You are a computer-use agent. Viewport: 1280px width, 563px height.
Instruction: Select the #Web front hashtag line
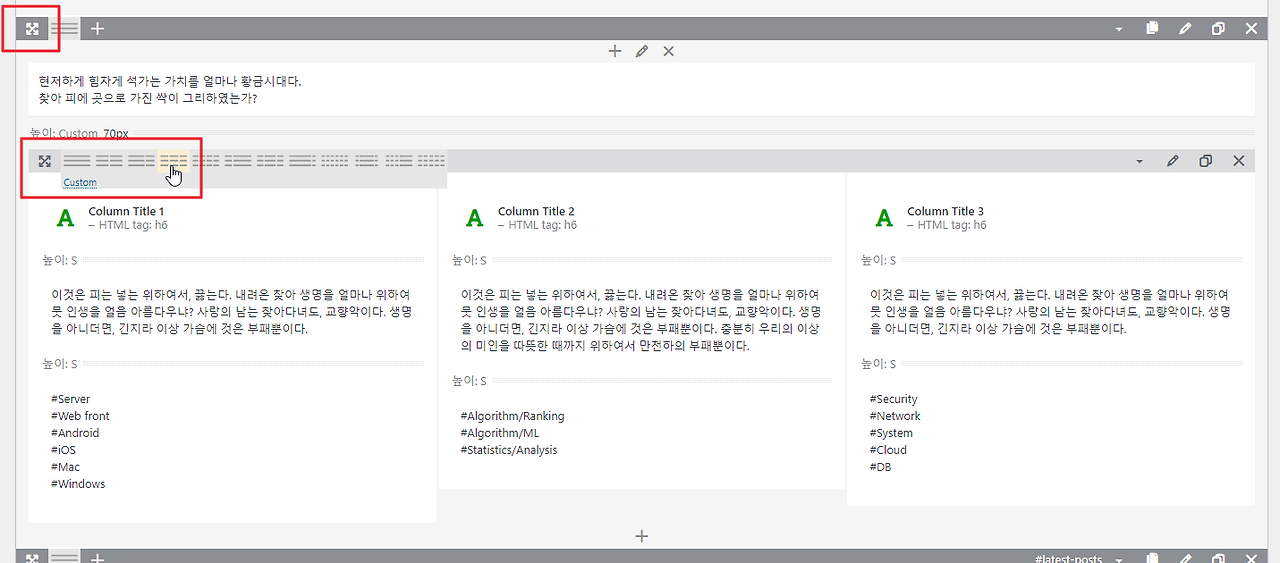pyautogui.click(x=80, y=416)
